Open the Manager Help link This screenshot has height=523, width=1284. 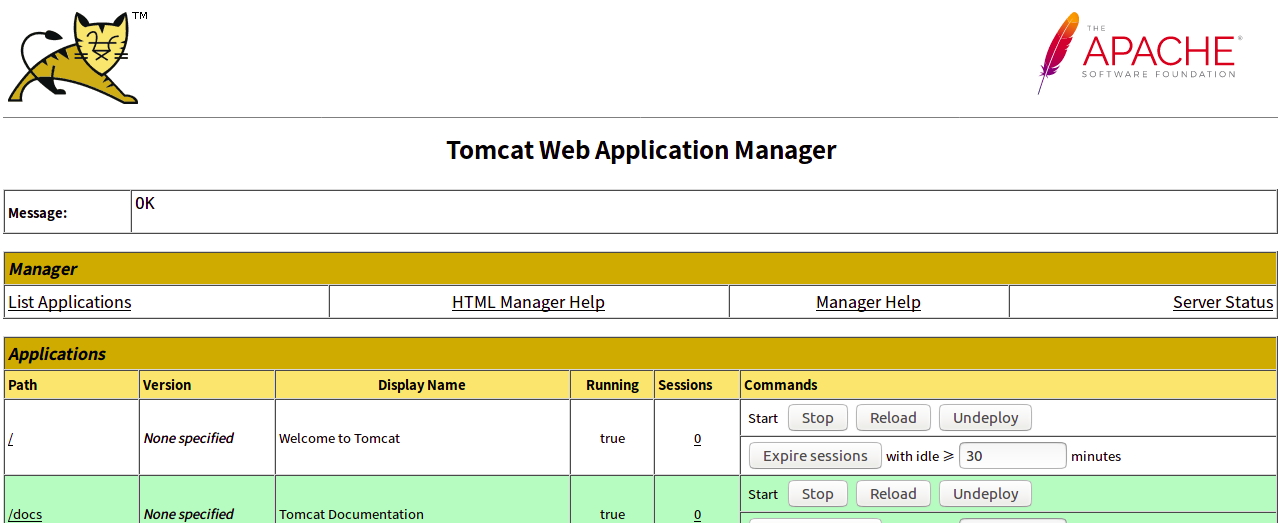tap(868, 302)
